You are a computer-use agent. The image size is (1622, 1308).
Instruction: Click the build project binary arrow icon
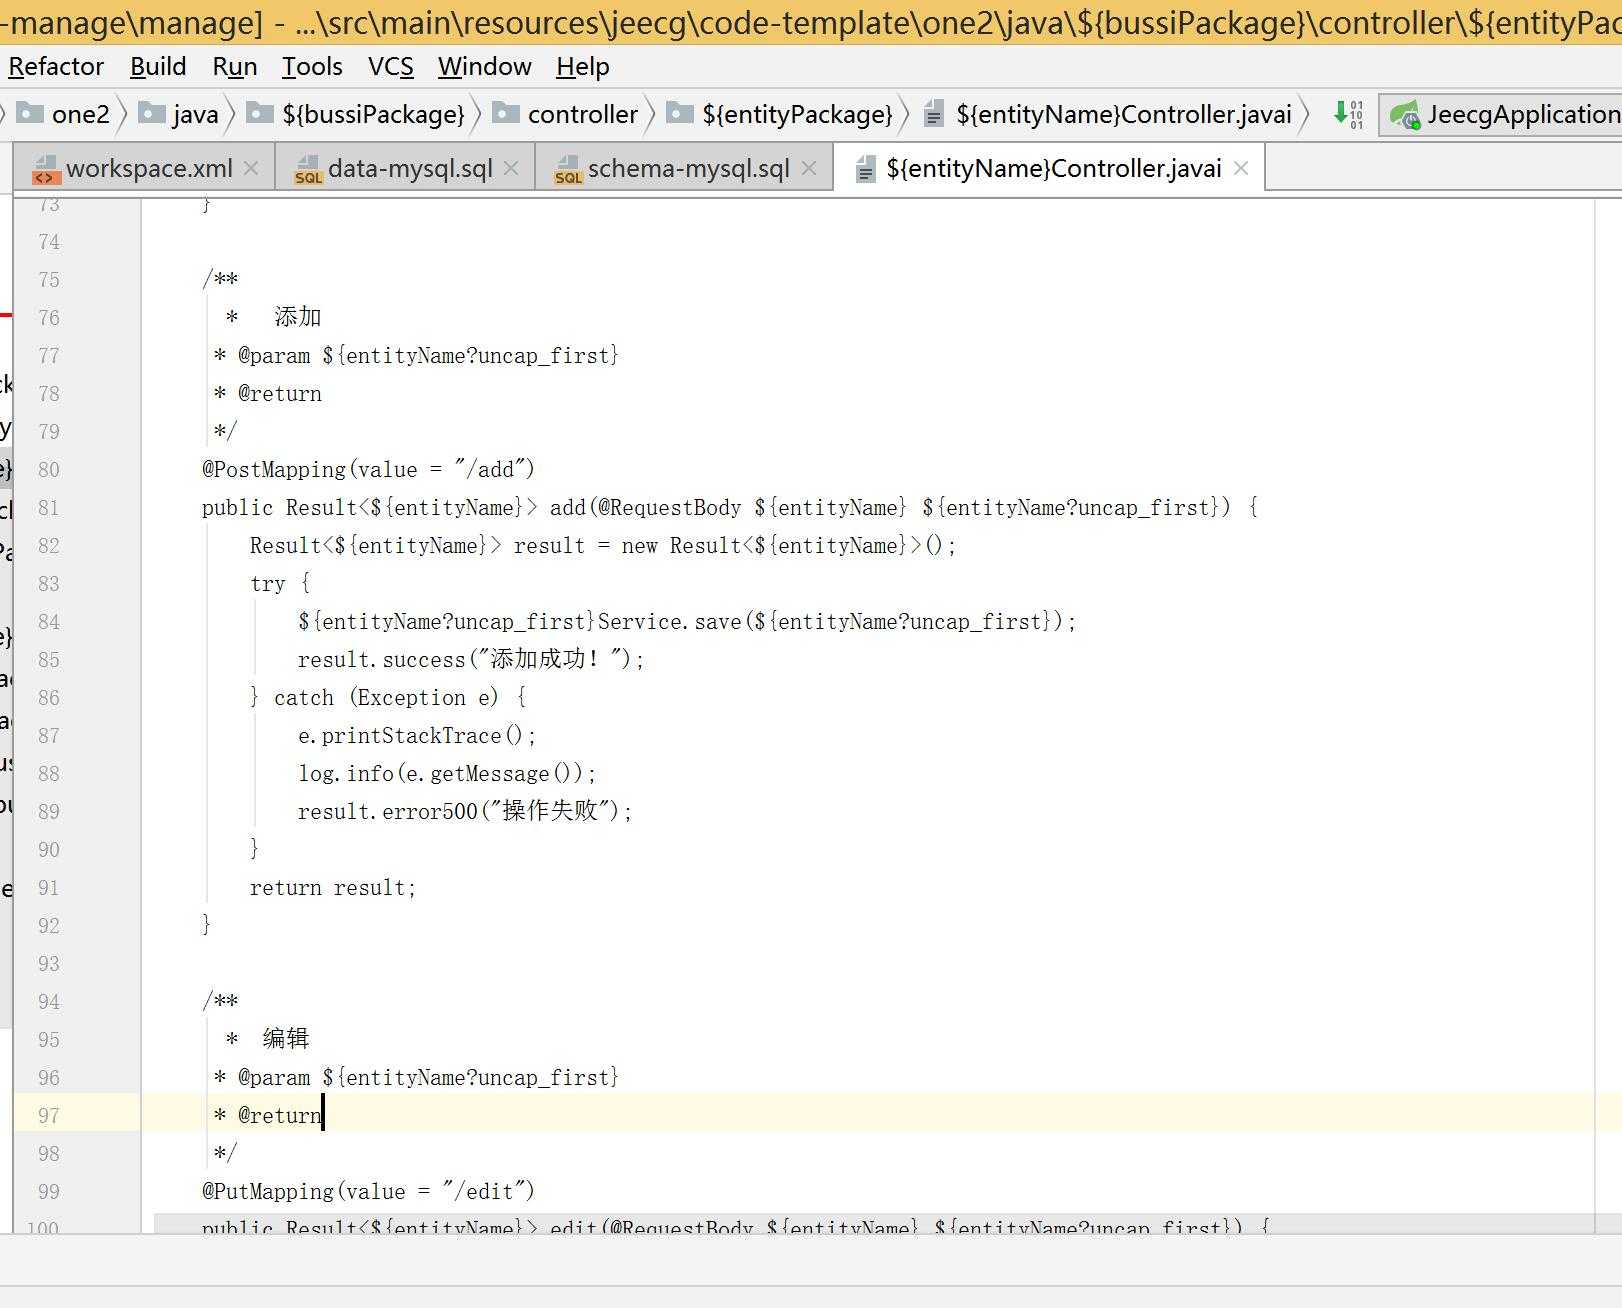[x=1348, y=114]
